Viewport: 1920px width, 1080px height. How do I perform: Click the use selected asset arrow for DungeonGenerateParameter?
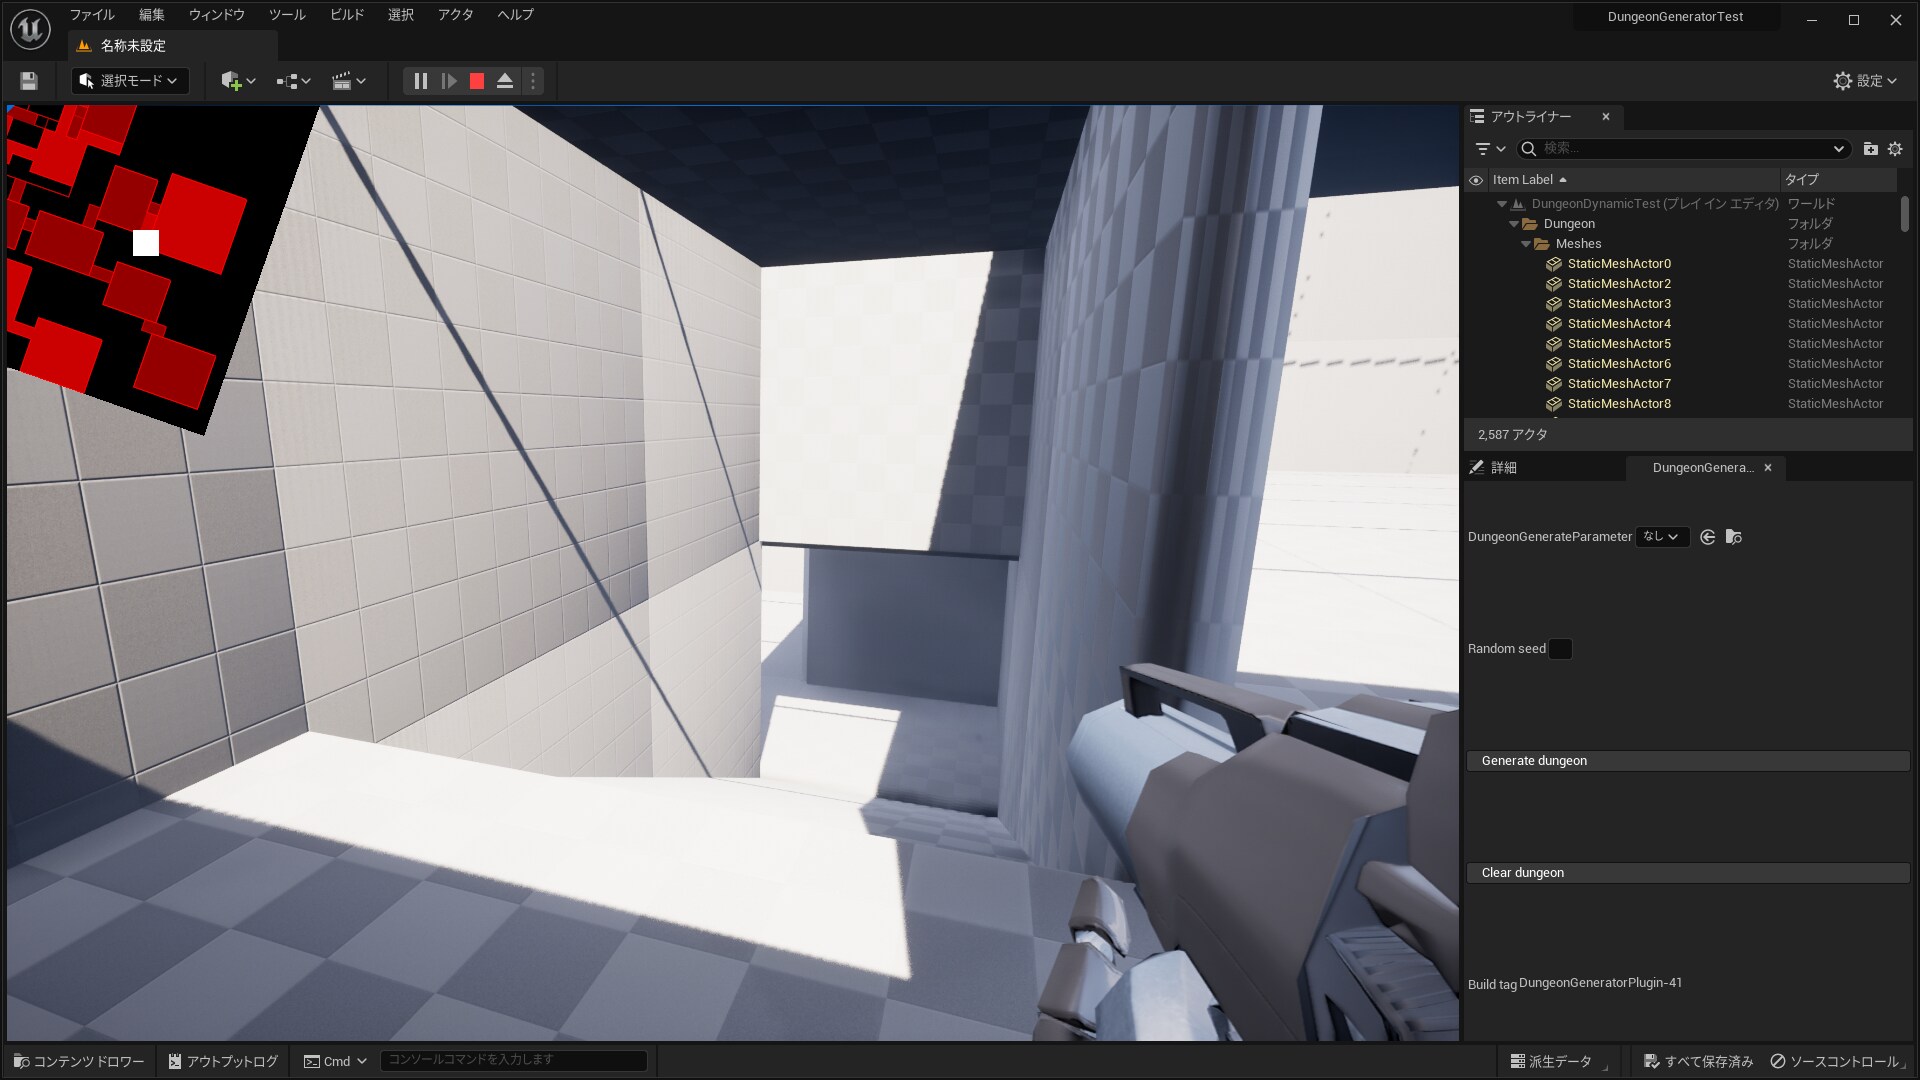(1708, 537)
